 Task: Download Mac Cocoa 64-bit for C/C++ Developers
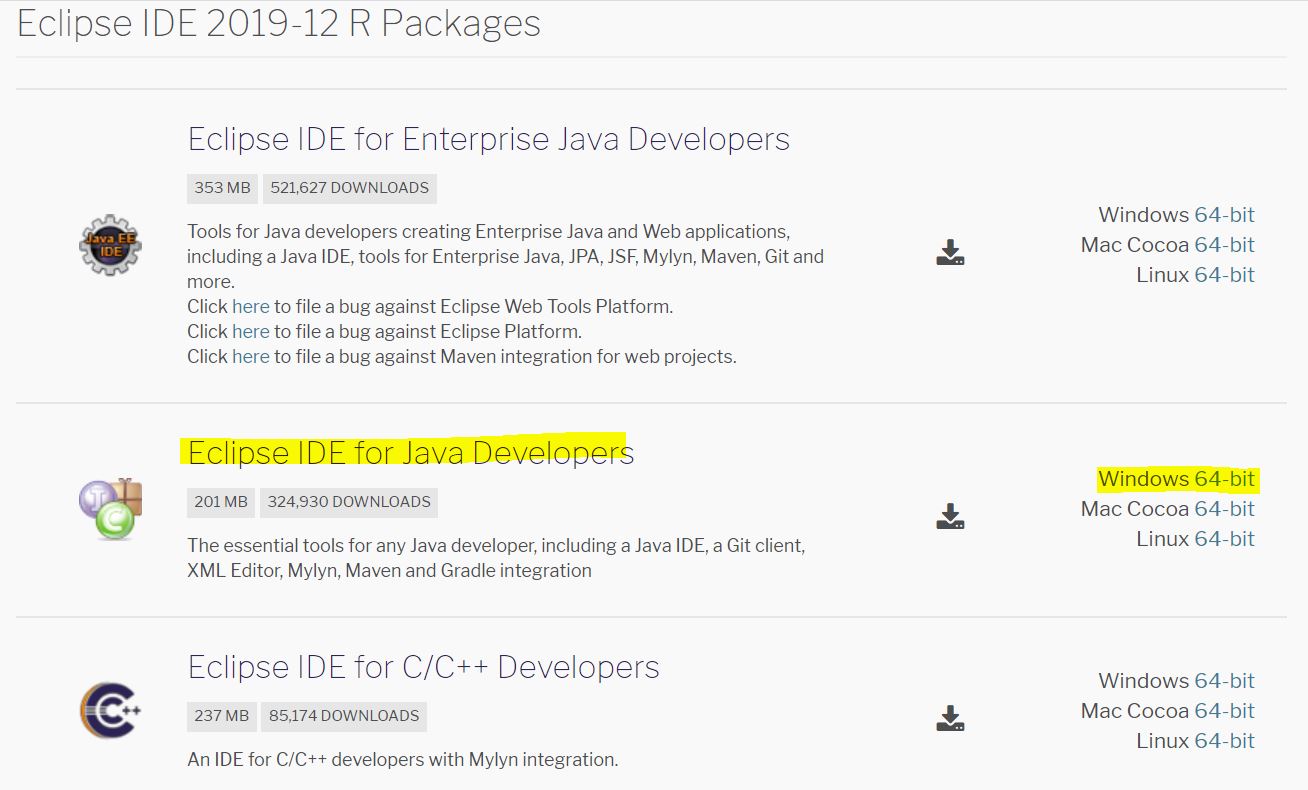(x=1224, y=711)
